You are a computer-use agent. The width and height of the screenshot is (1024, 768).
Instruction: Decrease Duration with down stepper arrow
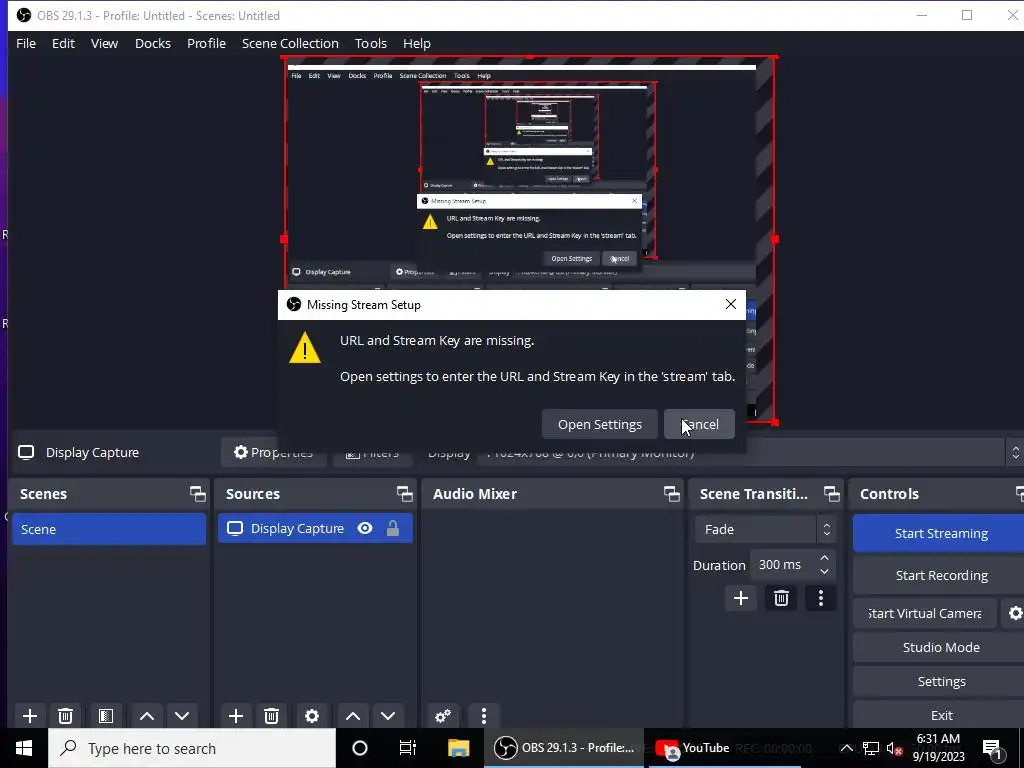(x=824, y=571)
